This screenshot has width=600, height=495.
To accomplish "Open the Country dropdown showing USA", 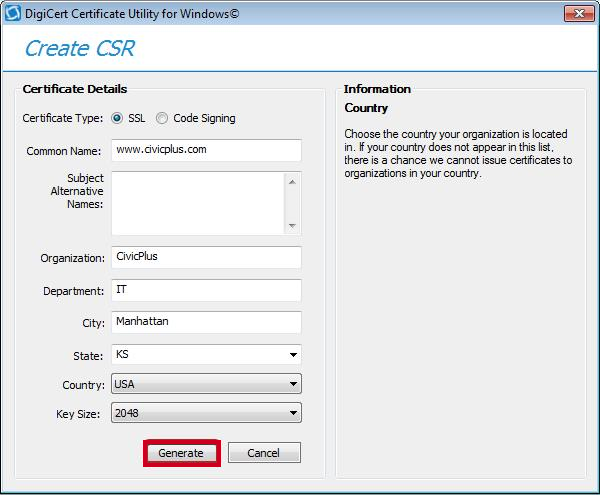I will click(x=206, y=384).
